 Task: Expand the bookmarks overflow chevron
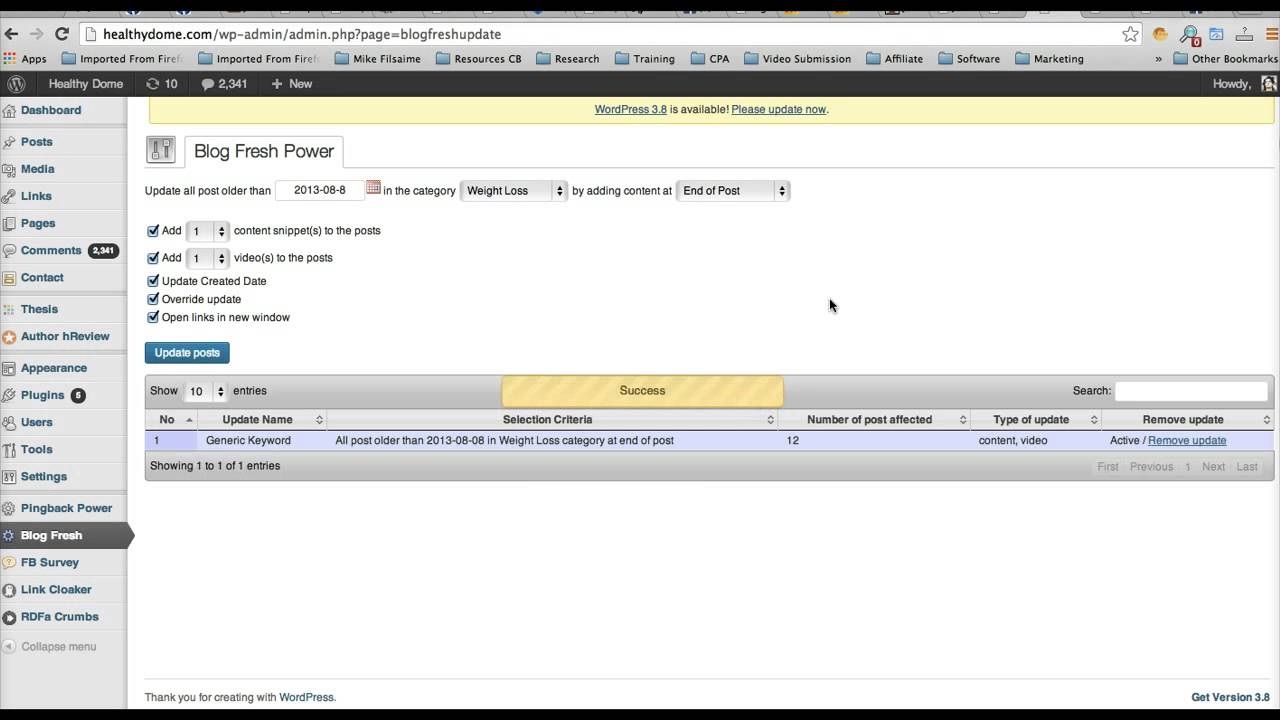(1158, 59)
